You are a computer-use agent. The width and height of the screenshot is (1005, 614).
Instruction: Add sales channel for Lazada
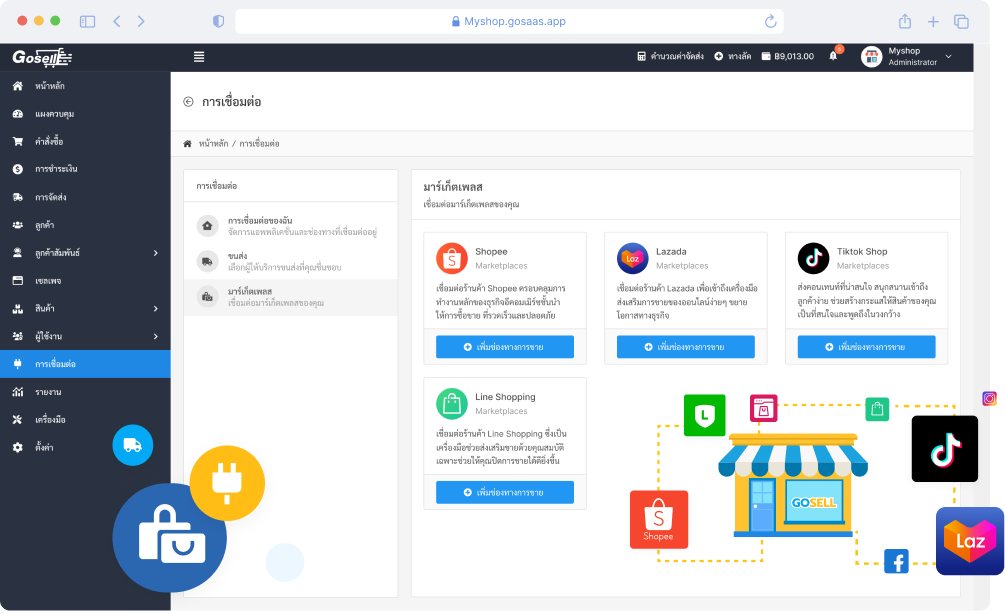pos(685,347)
